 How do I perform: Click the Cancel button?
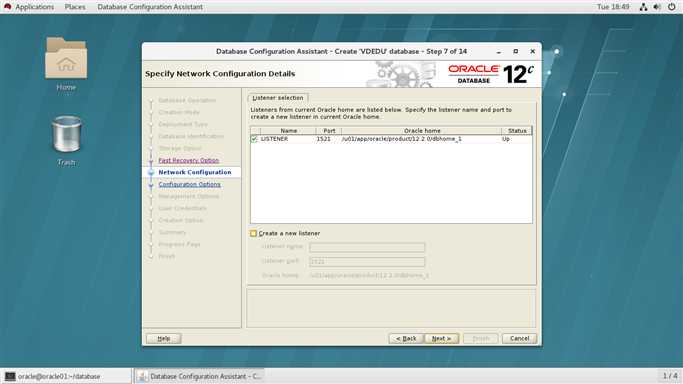click(519, 338)
